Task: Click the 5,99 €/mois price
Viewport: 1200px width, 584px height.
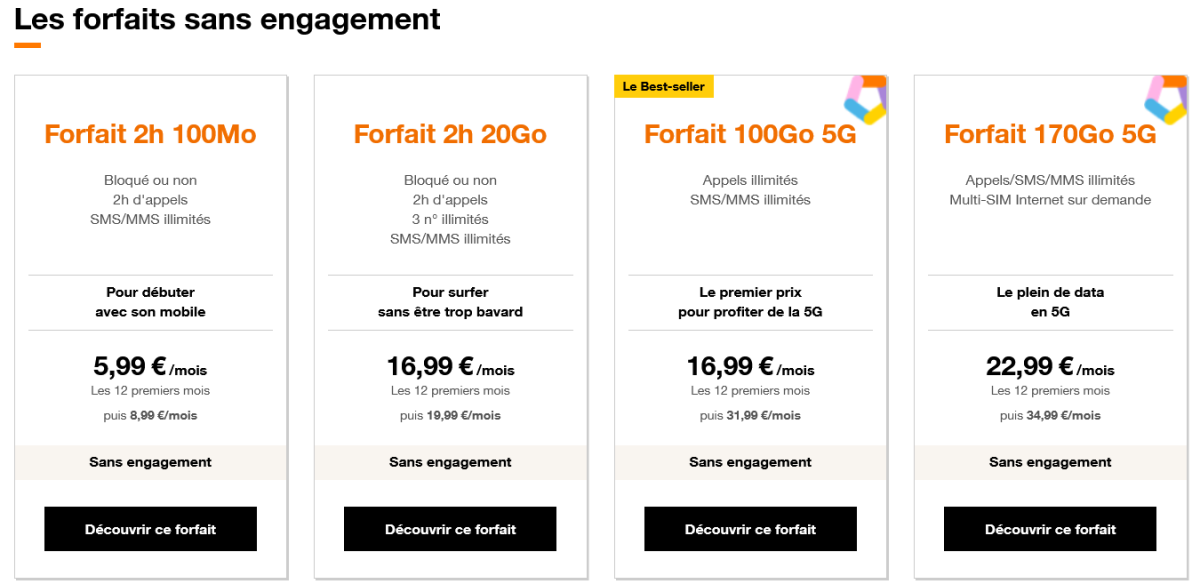Action: pos(150,367)
